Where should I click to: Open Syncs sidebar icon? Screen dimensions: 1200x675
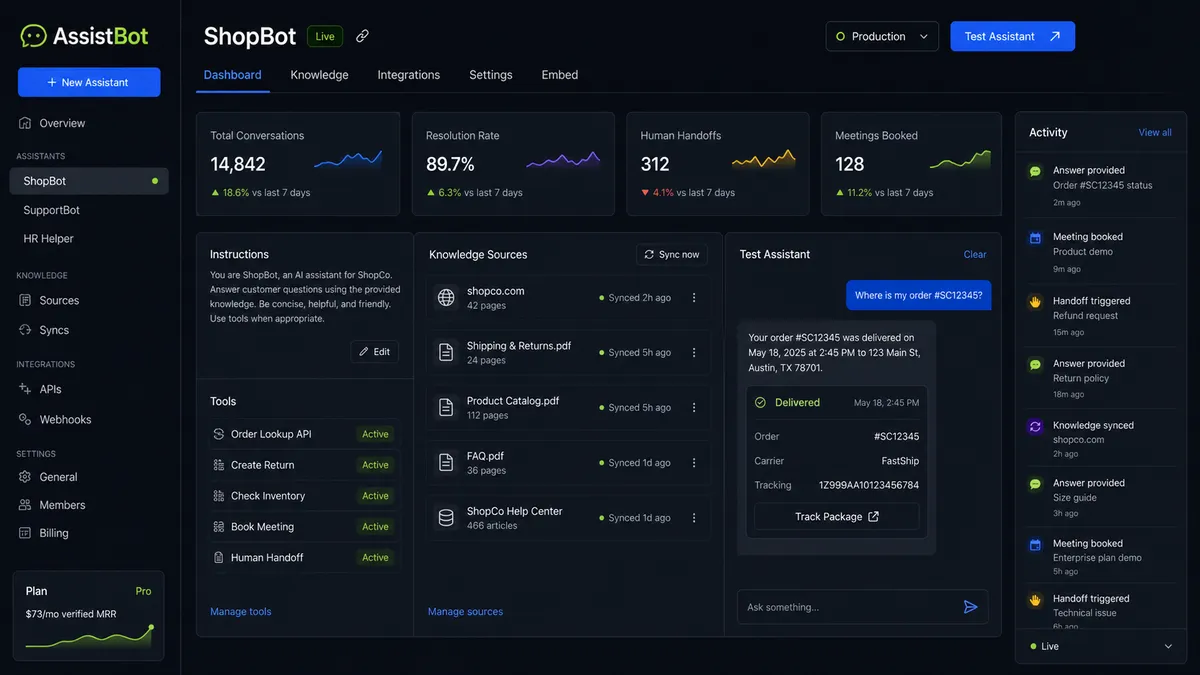(26, 330)
